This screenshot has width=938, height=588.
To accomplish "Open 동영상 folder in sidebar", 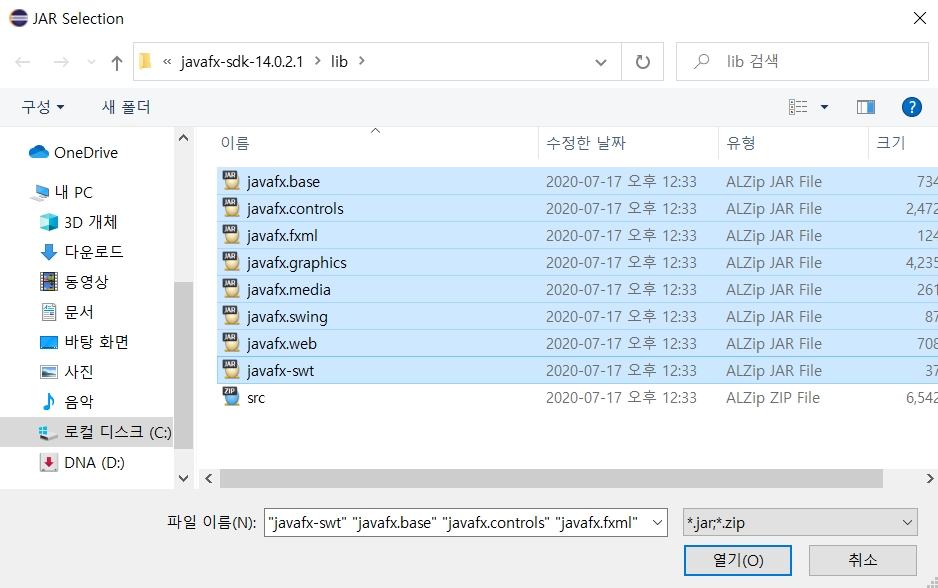I will (x=86, y=282).
